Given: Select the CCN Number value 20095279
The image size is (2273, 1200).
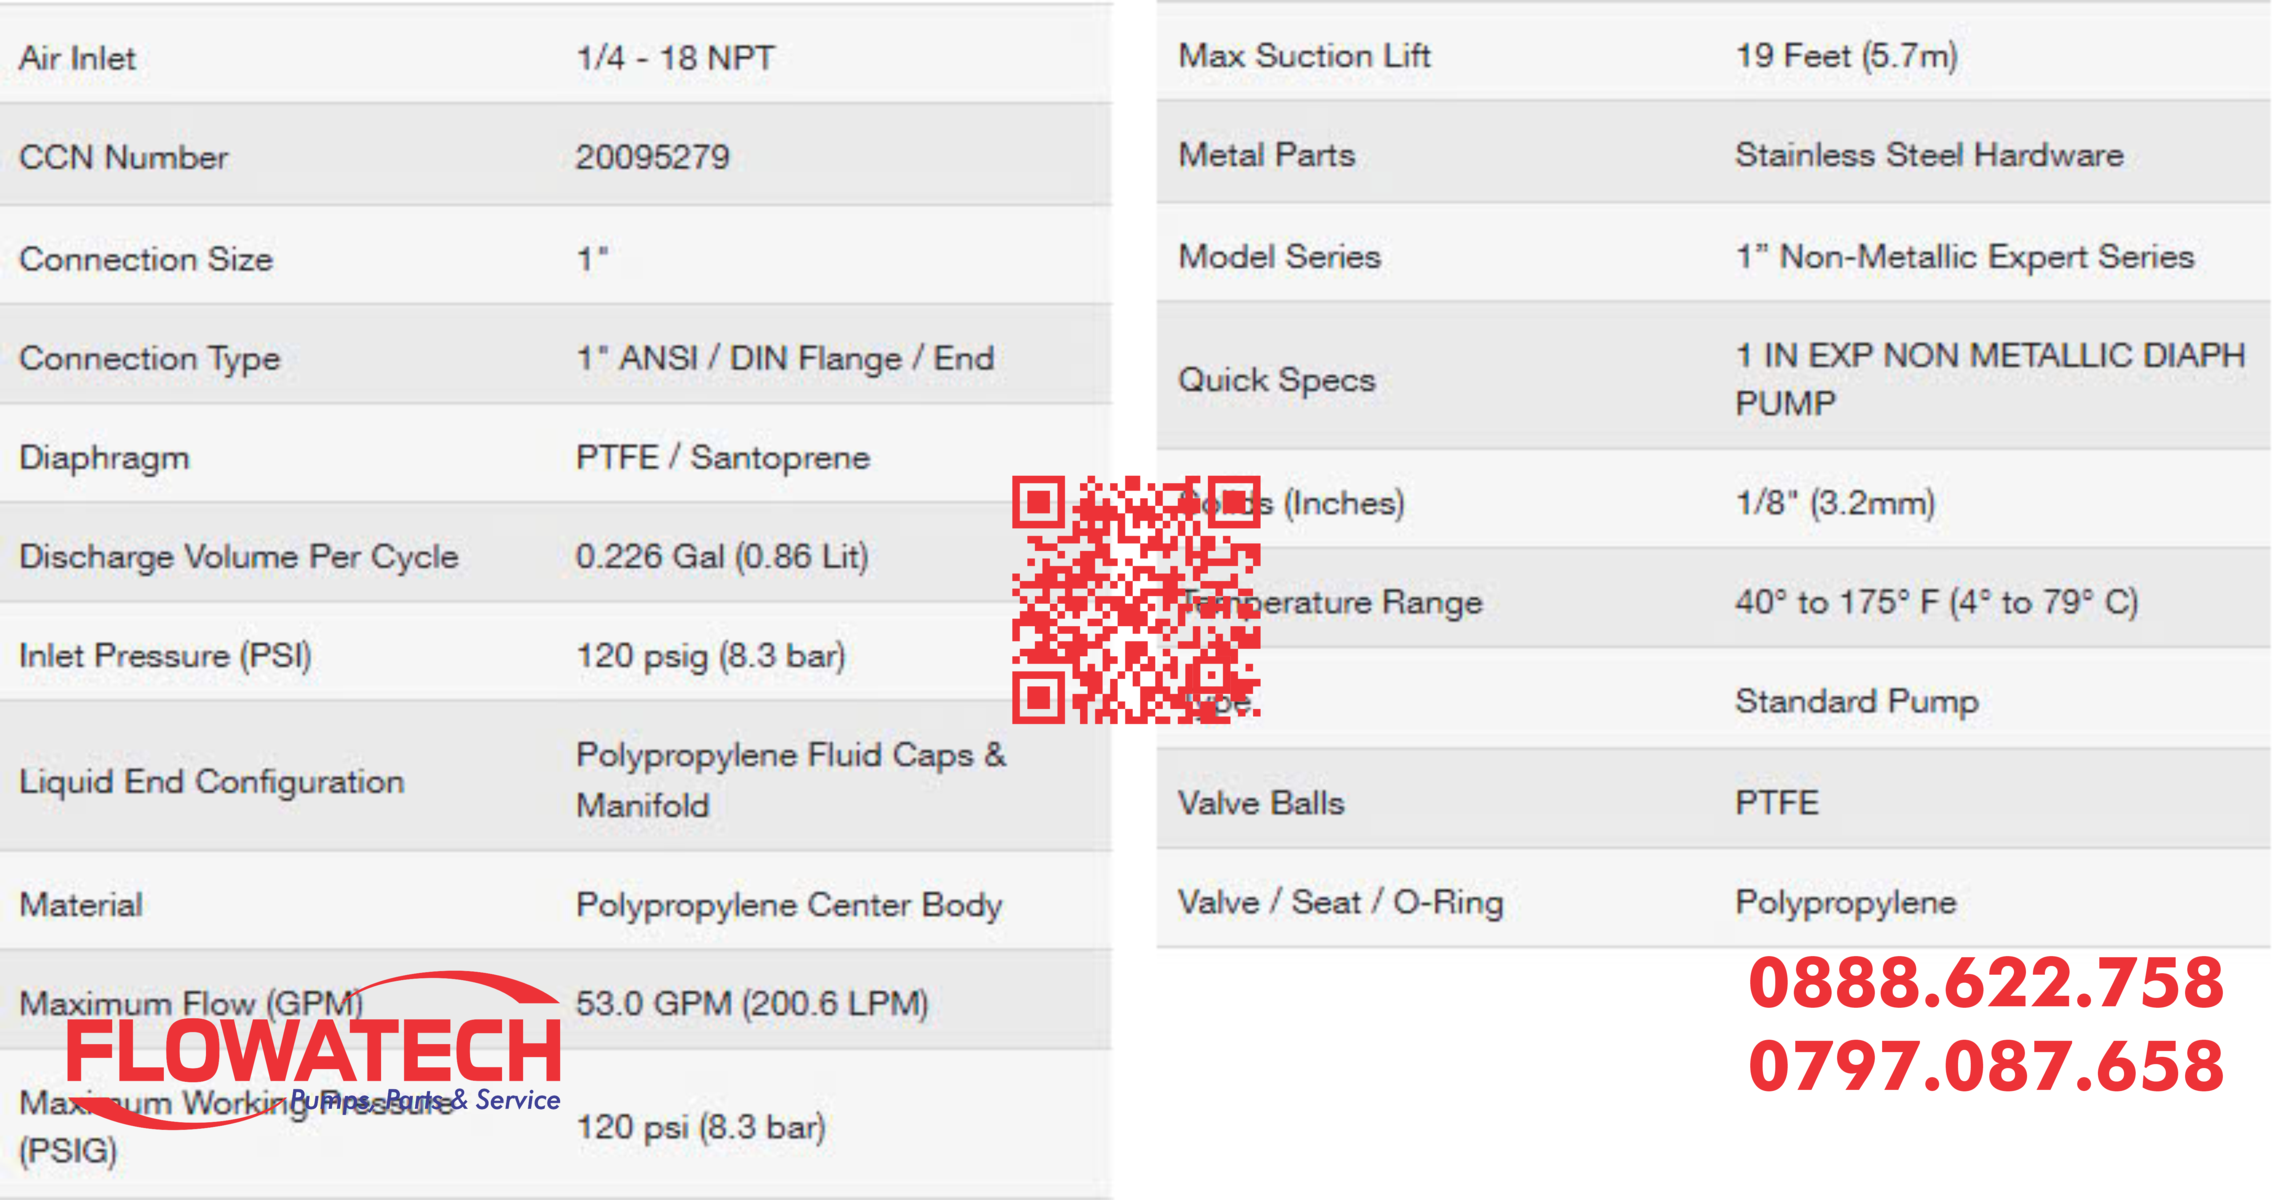Looking at the screenshot, I should 653,157.
